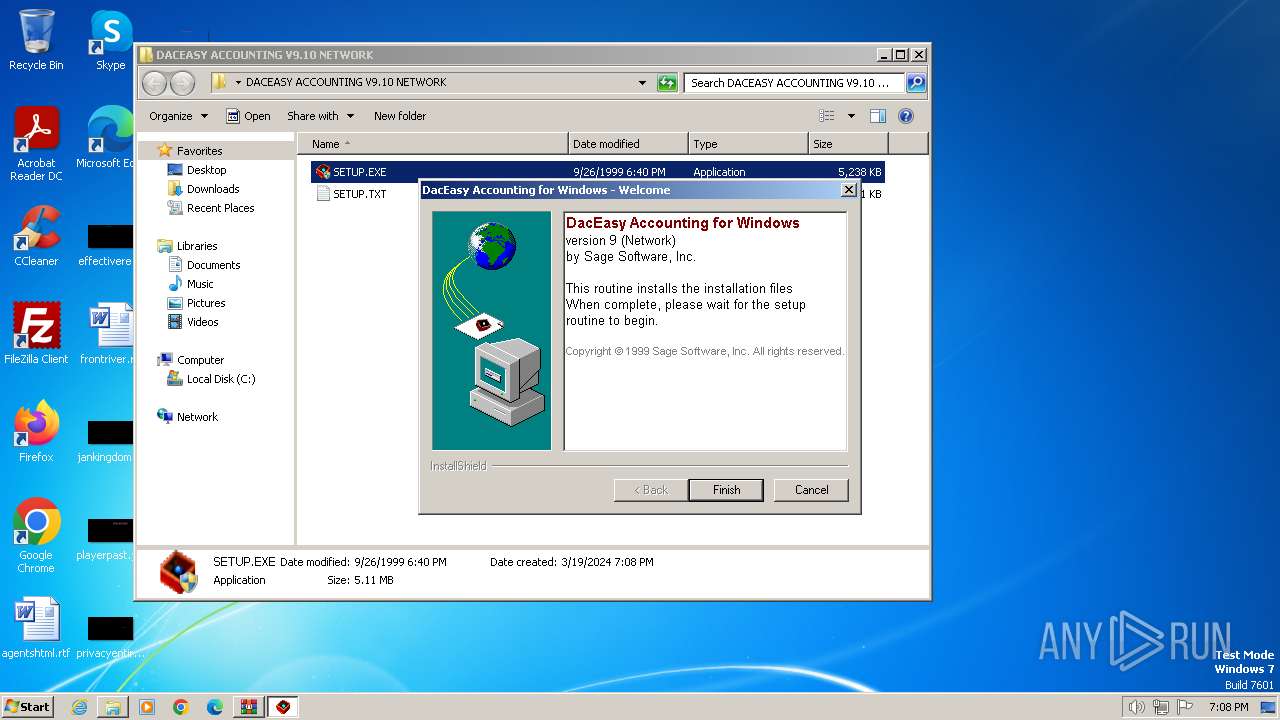1280x720 pixels.
Task: Open the Pictures library
Action: [205, 303]
